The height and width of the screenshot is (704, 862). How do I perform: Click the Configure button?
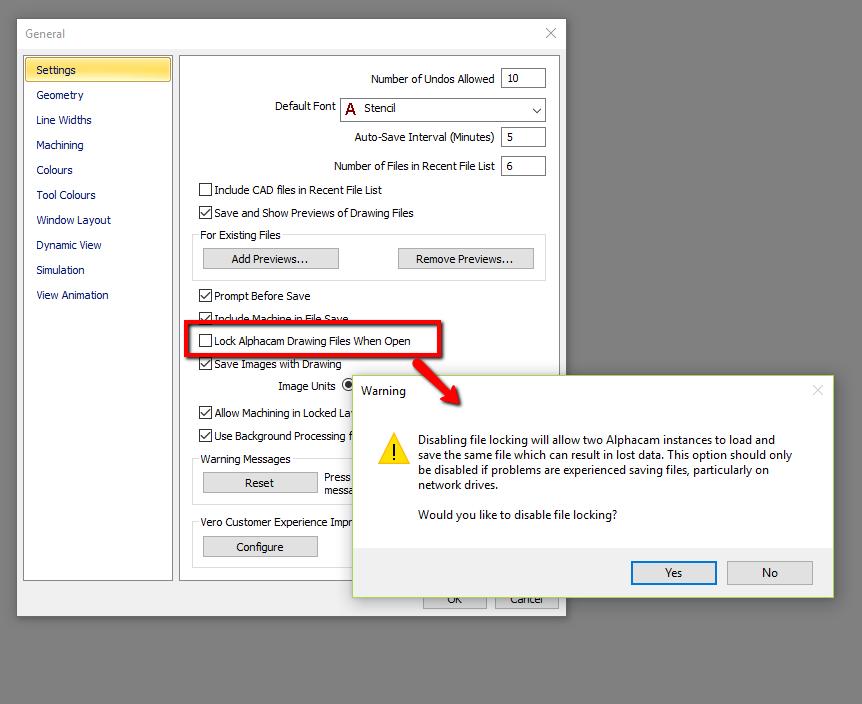click(x=260, y=546)
